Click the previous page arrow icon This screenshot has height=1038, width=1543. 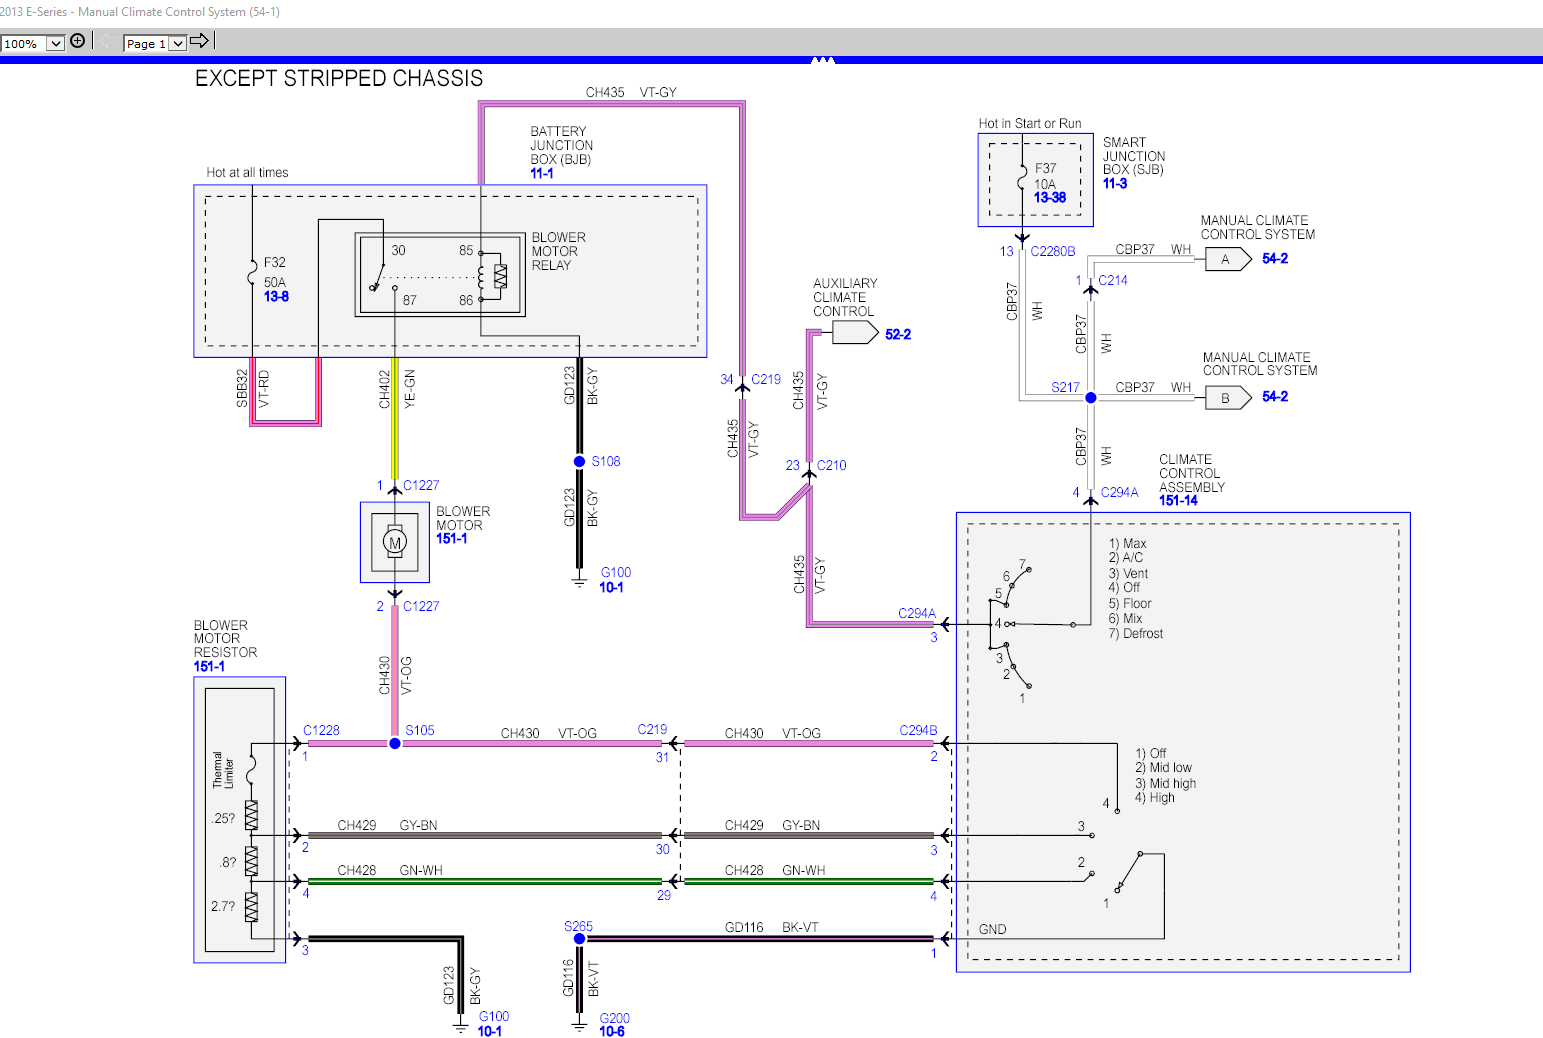click(106, 41)
